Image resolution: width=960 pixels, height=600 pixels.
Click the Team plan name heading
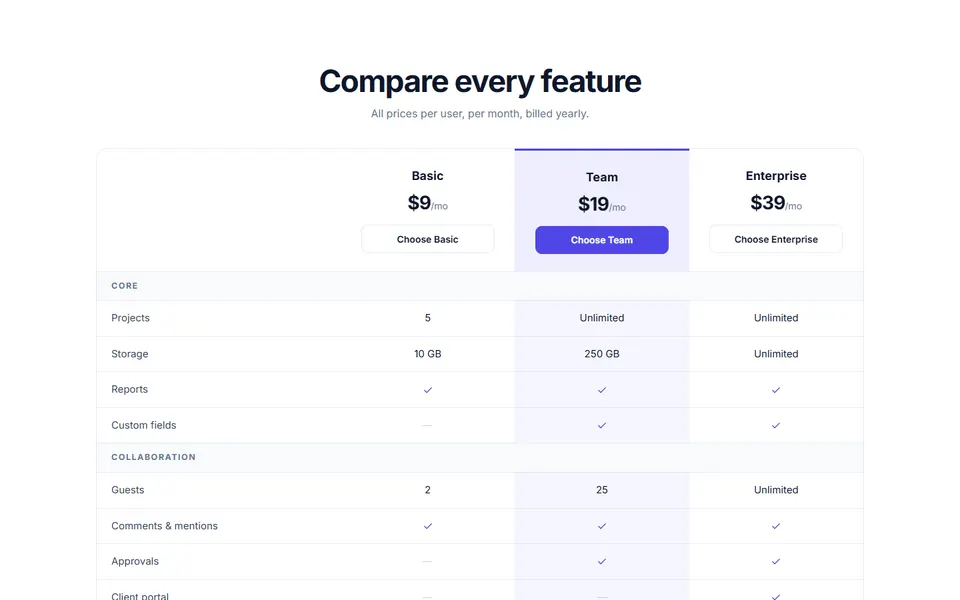602,177
